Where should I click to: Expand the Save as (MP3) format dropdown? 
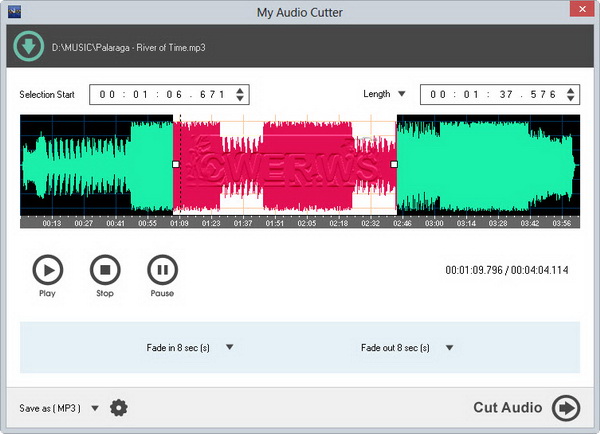pyautogui.click(x=95, y=408)
